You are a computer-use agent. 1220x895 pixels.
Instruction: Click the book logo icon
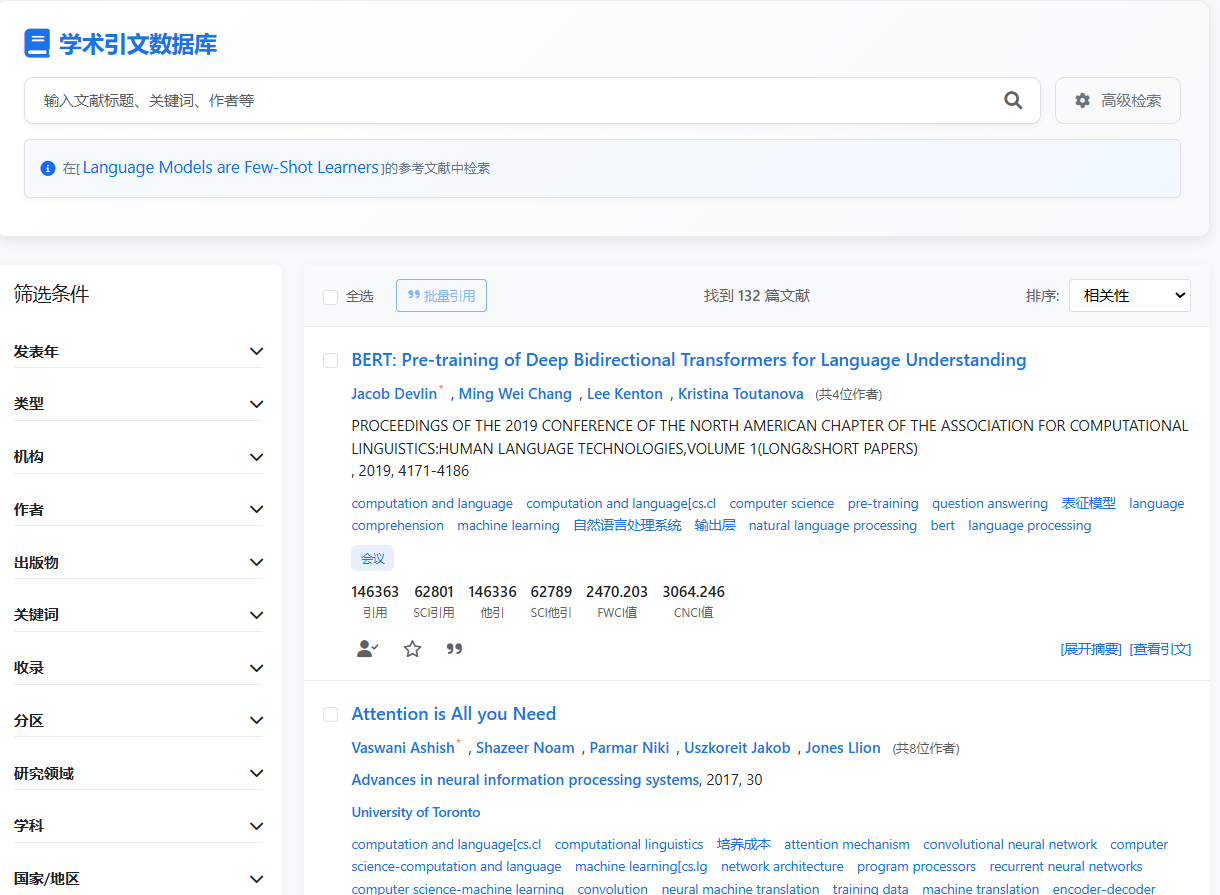click(x=37, y=44)
